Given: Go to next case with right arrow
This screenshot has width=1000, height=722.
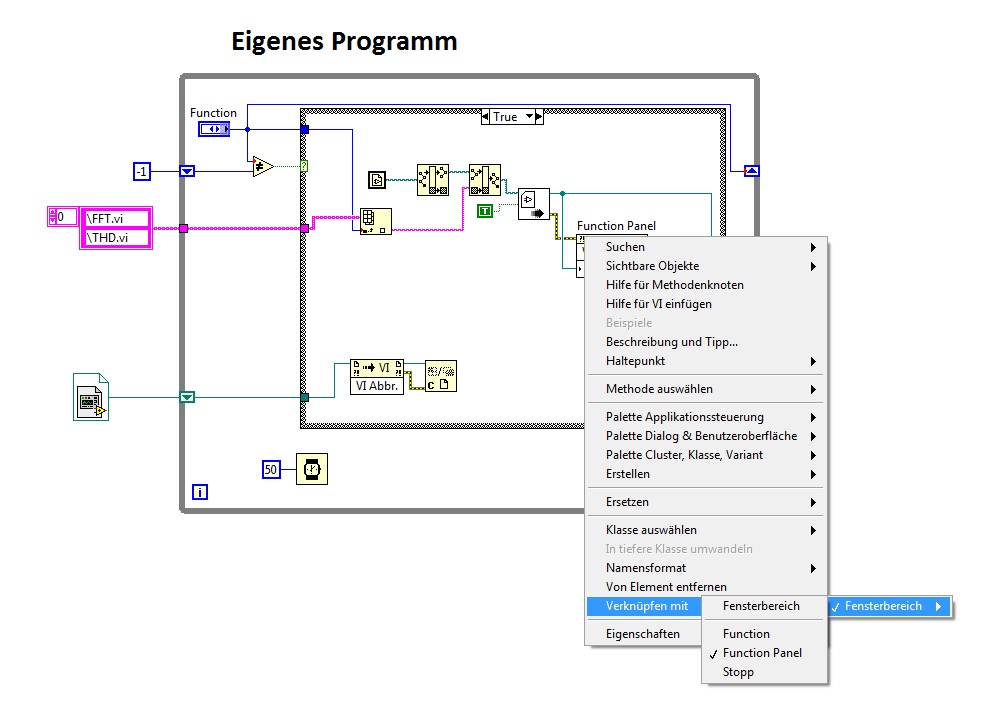Looking at the screenshot, I should click(x=539, y=117).
